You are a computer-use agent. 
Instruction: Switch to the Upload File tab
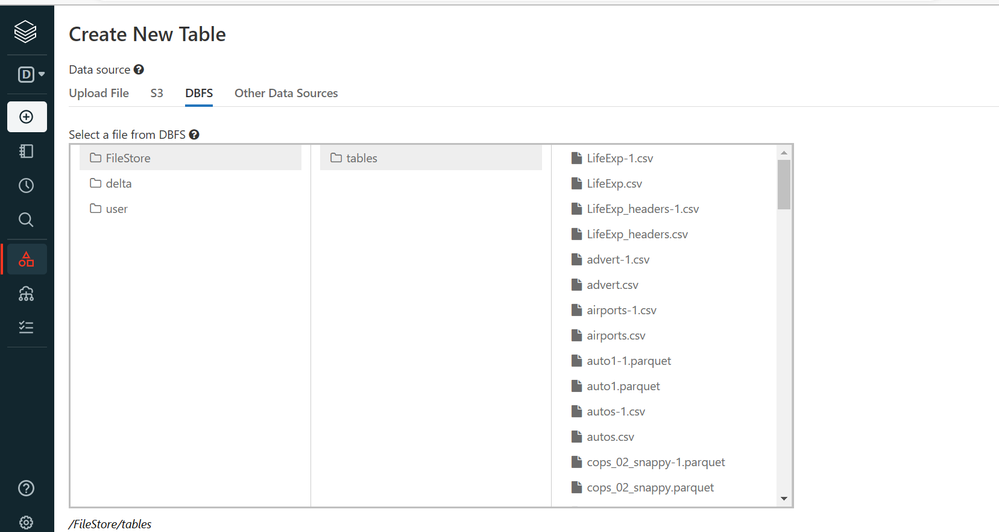point(99,93)
